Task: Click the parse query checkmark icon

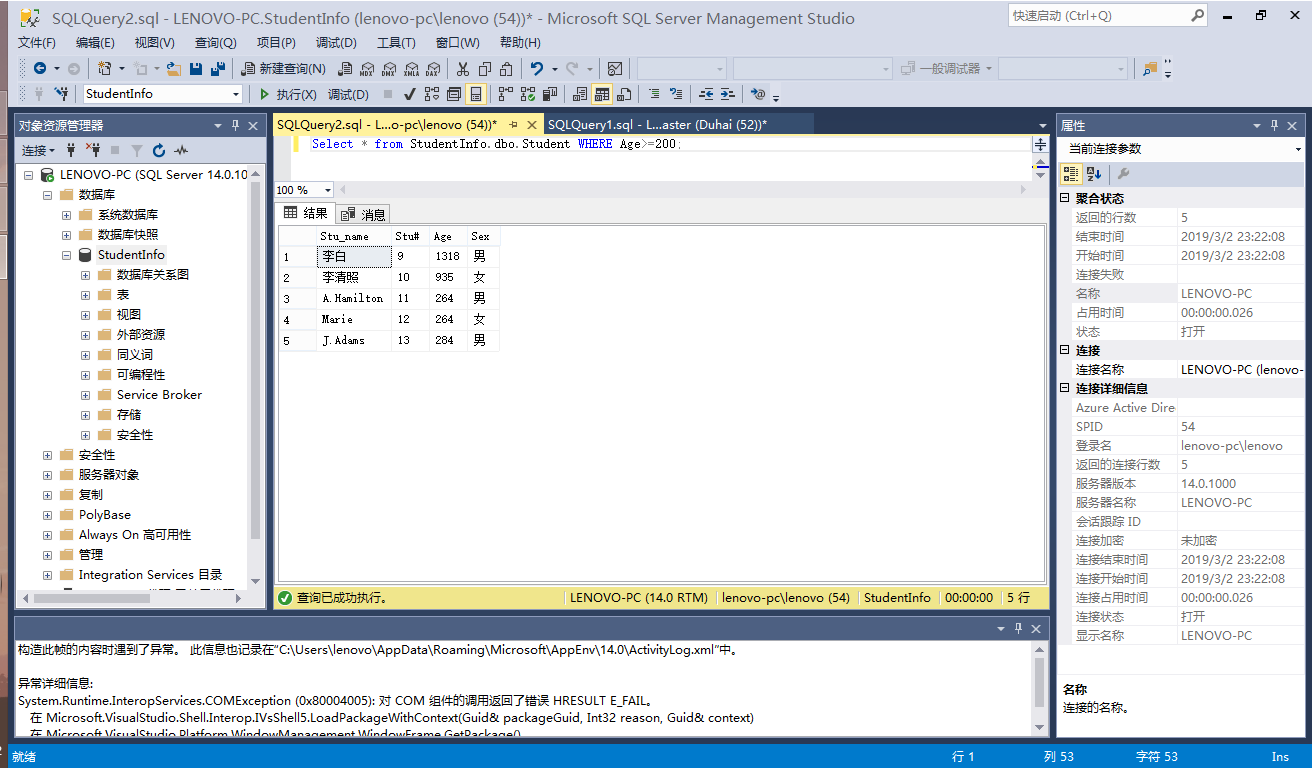Action: [408, 93]
